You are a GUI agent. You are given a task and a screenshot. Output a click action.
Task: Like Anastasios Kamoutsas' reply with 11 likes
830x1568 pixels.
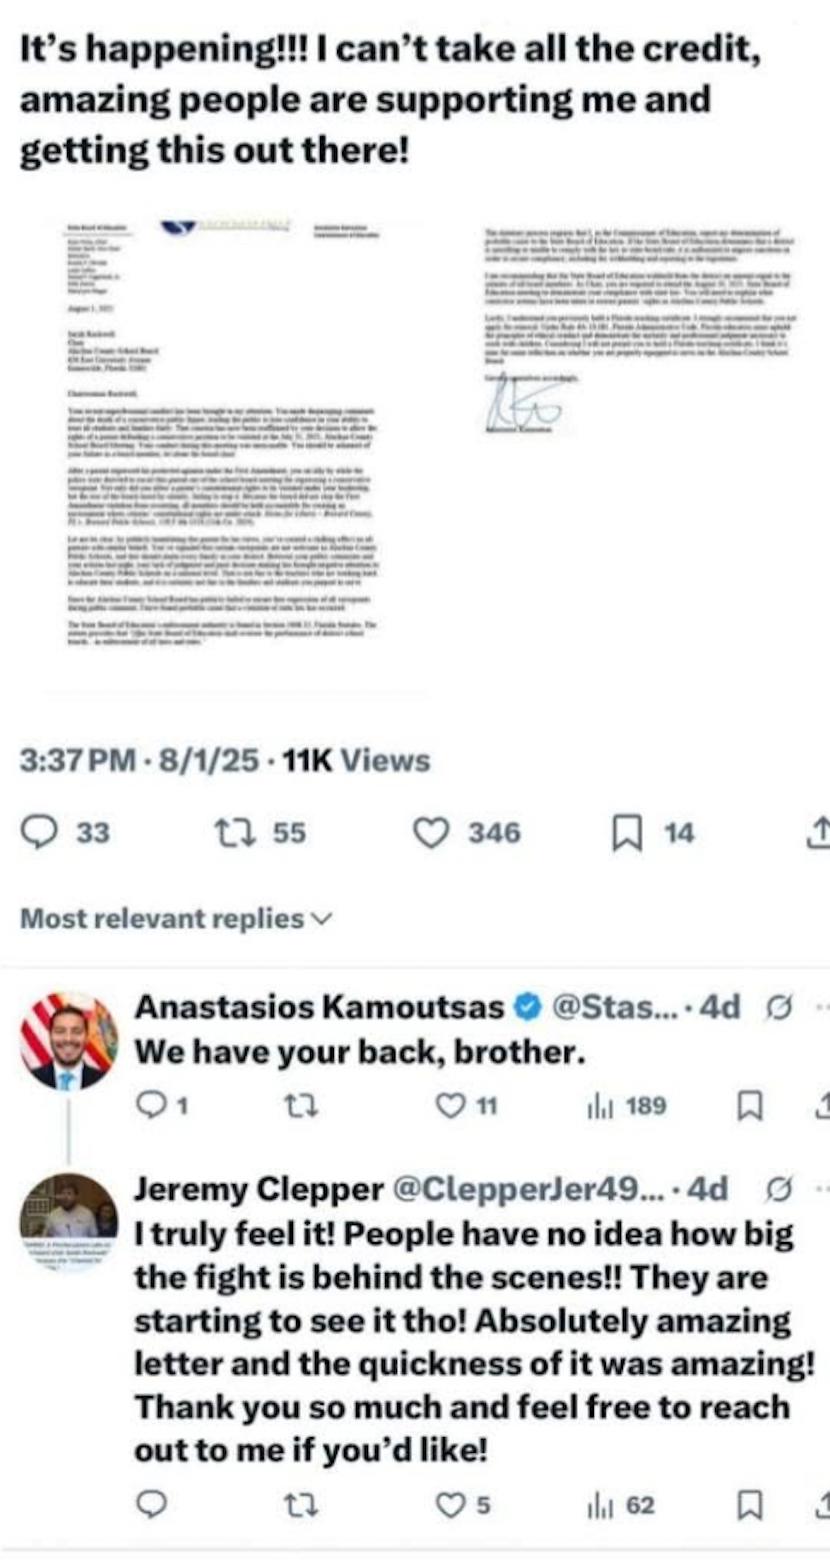453,1106
